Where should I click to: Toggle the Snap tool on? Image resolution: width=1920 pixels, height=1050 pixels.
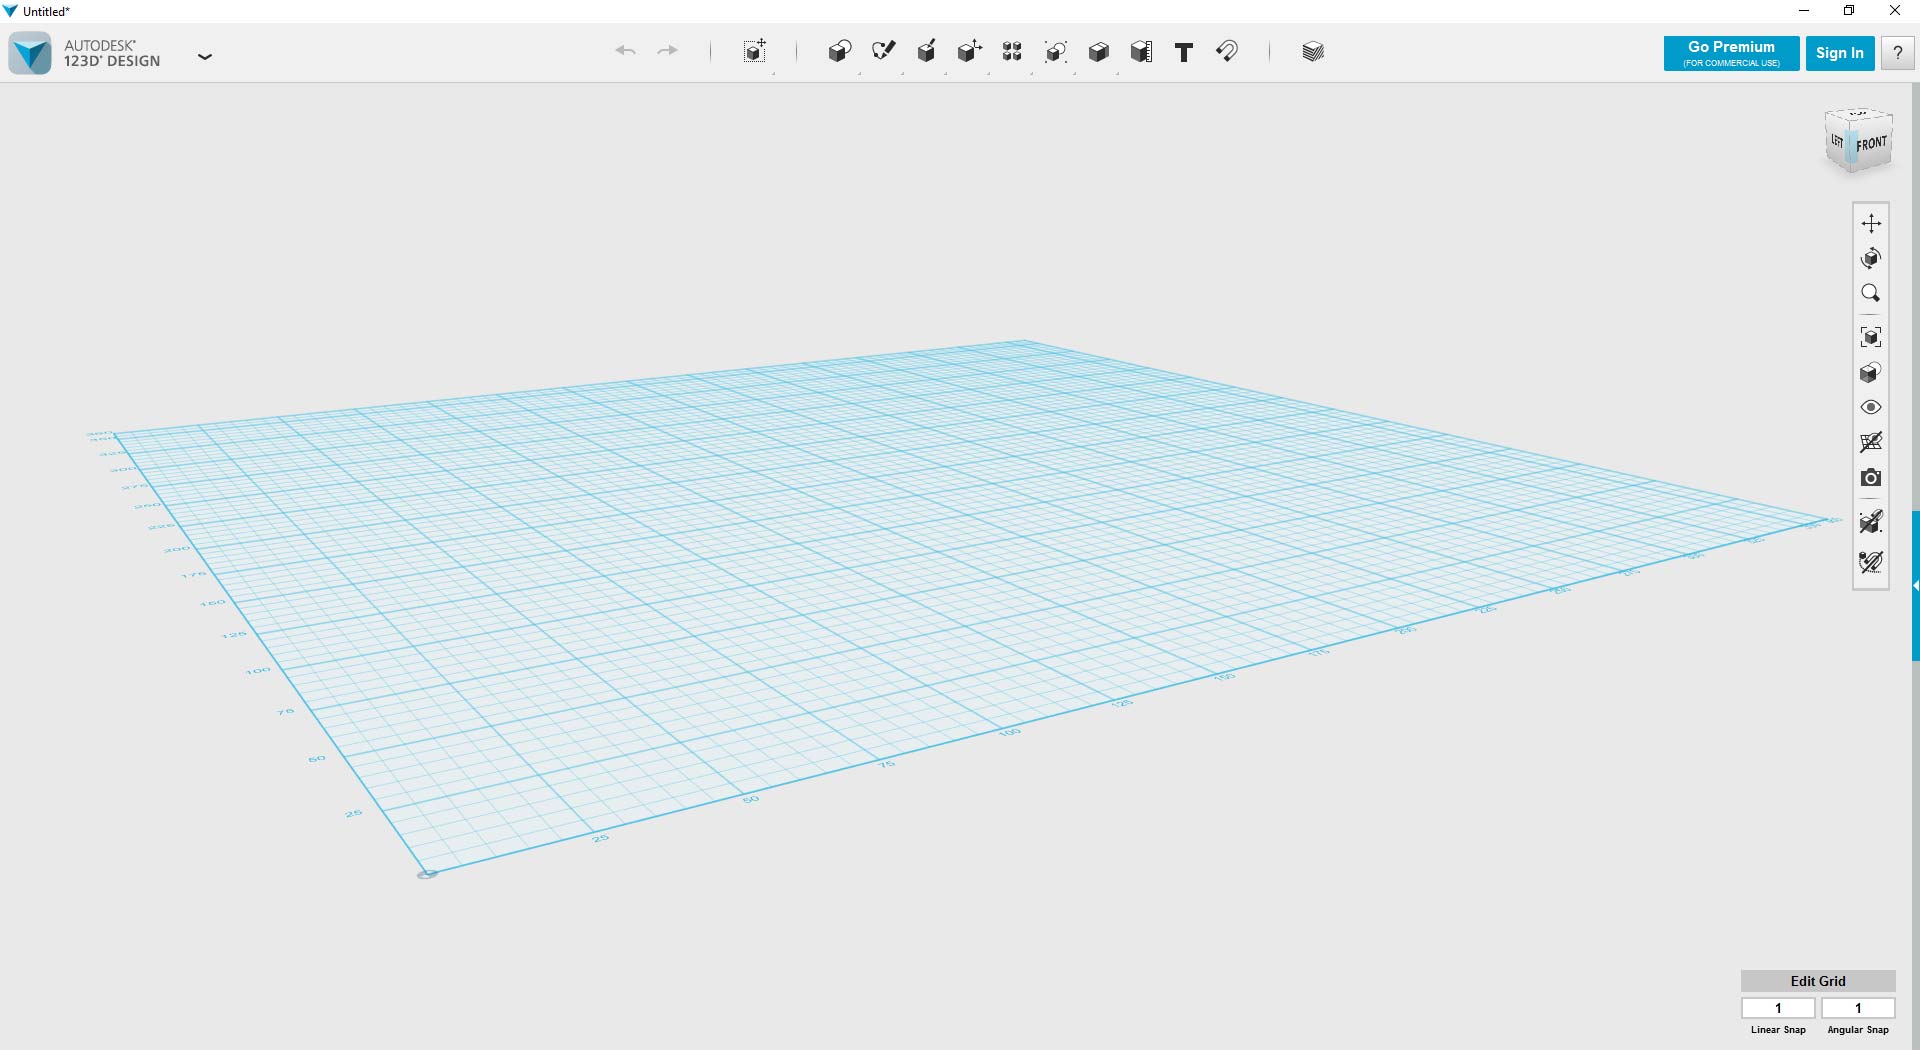point(1228,51)
